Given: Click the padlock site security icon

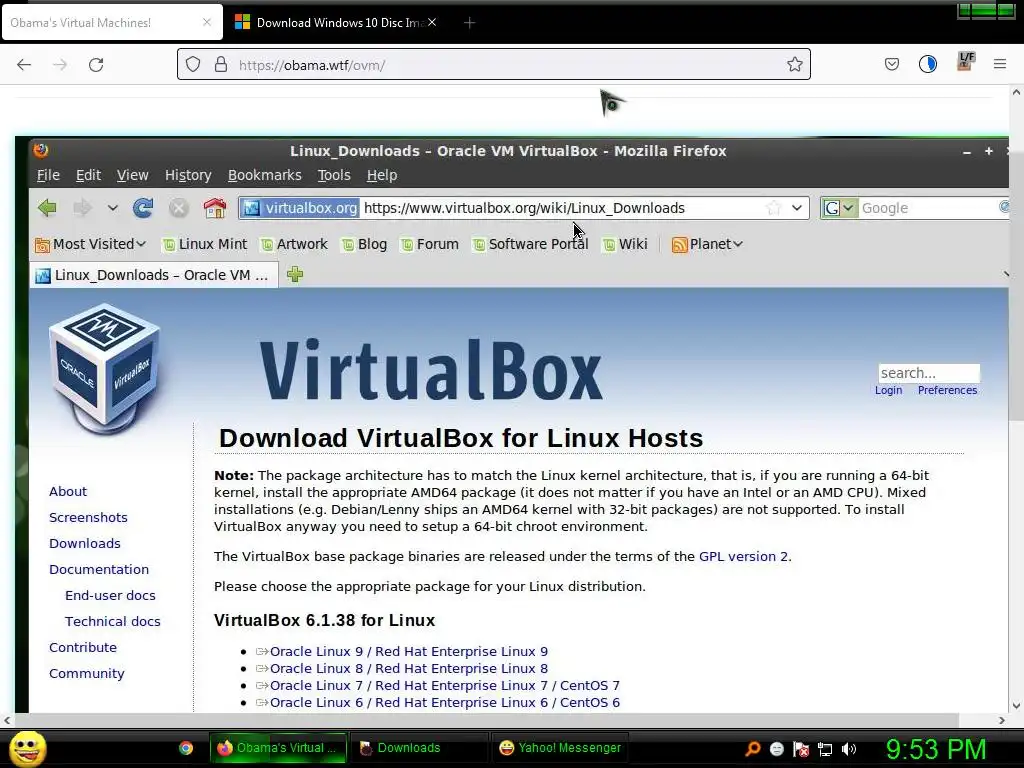Looking at the screenshot, I should [x=221, y=64].
